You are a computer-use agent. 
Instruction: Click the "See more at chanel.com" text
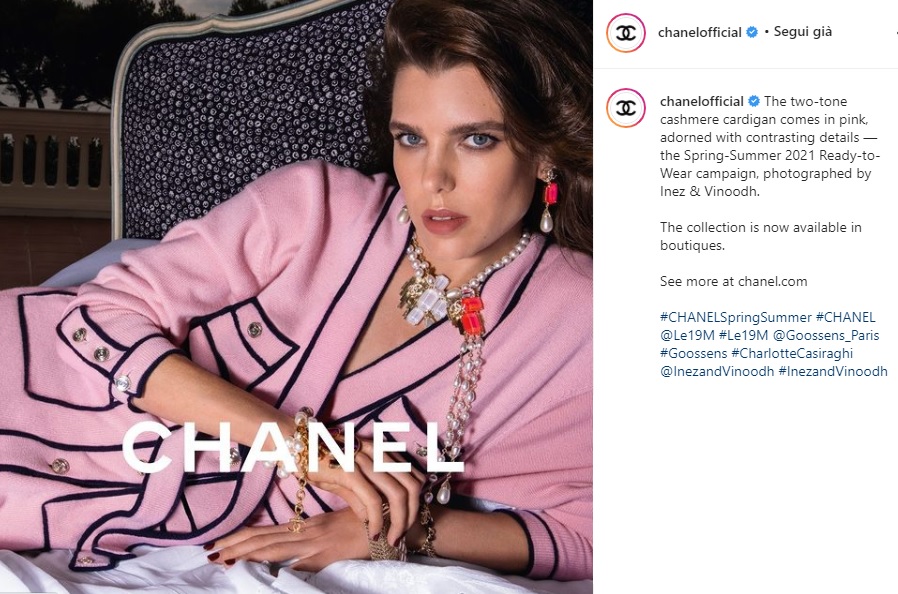coord(733,281)
